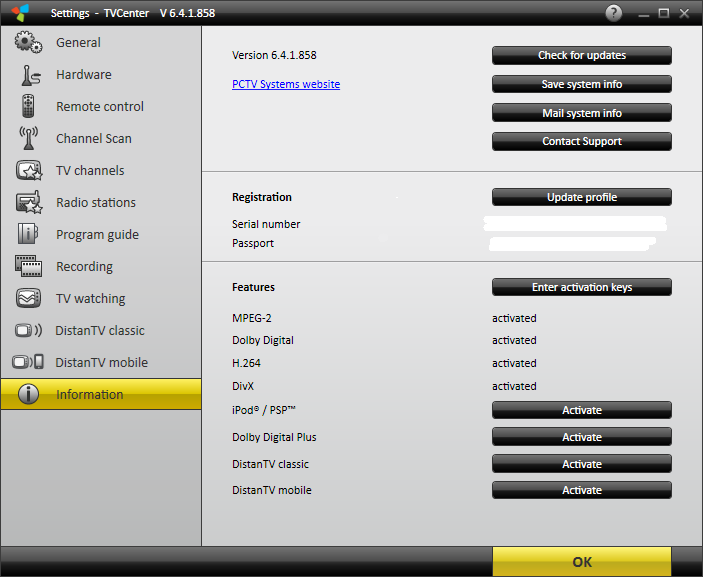Click Check for updates button
Viewport: 703px width, 577px height.
pos(581,55)
